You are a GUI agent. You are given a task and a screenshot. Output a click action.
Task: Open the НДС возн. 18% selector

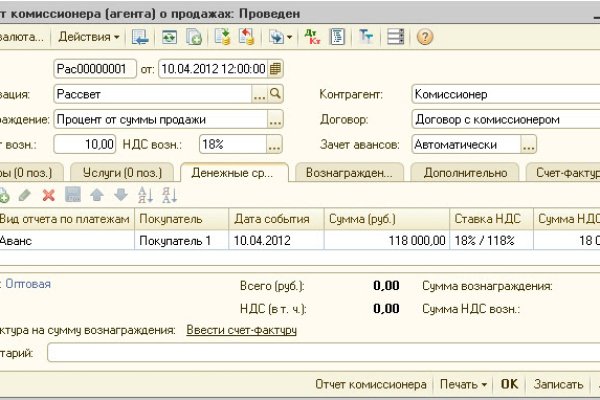click(276, 144)
